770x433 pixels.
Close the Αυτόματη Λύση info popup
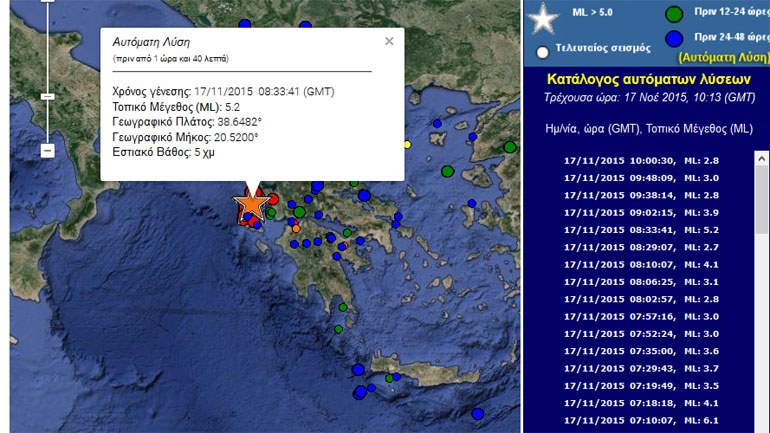tap(389, 41)
